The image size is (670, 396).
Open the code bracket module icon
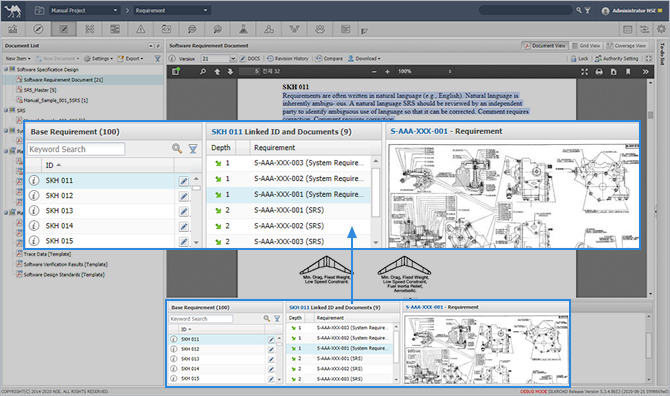[x=166, y=29]
